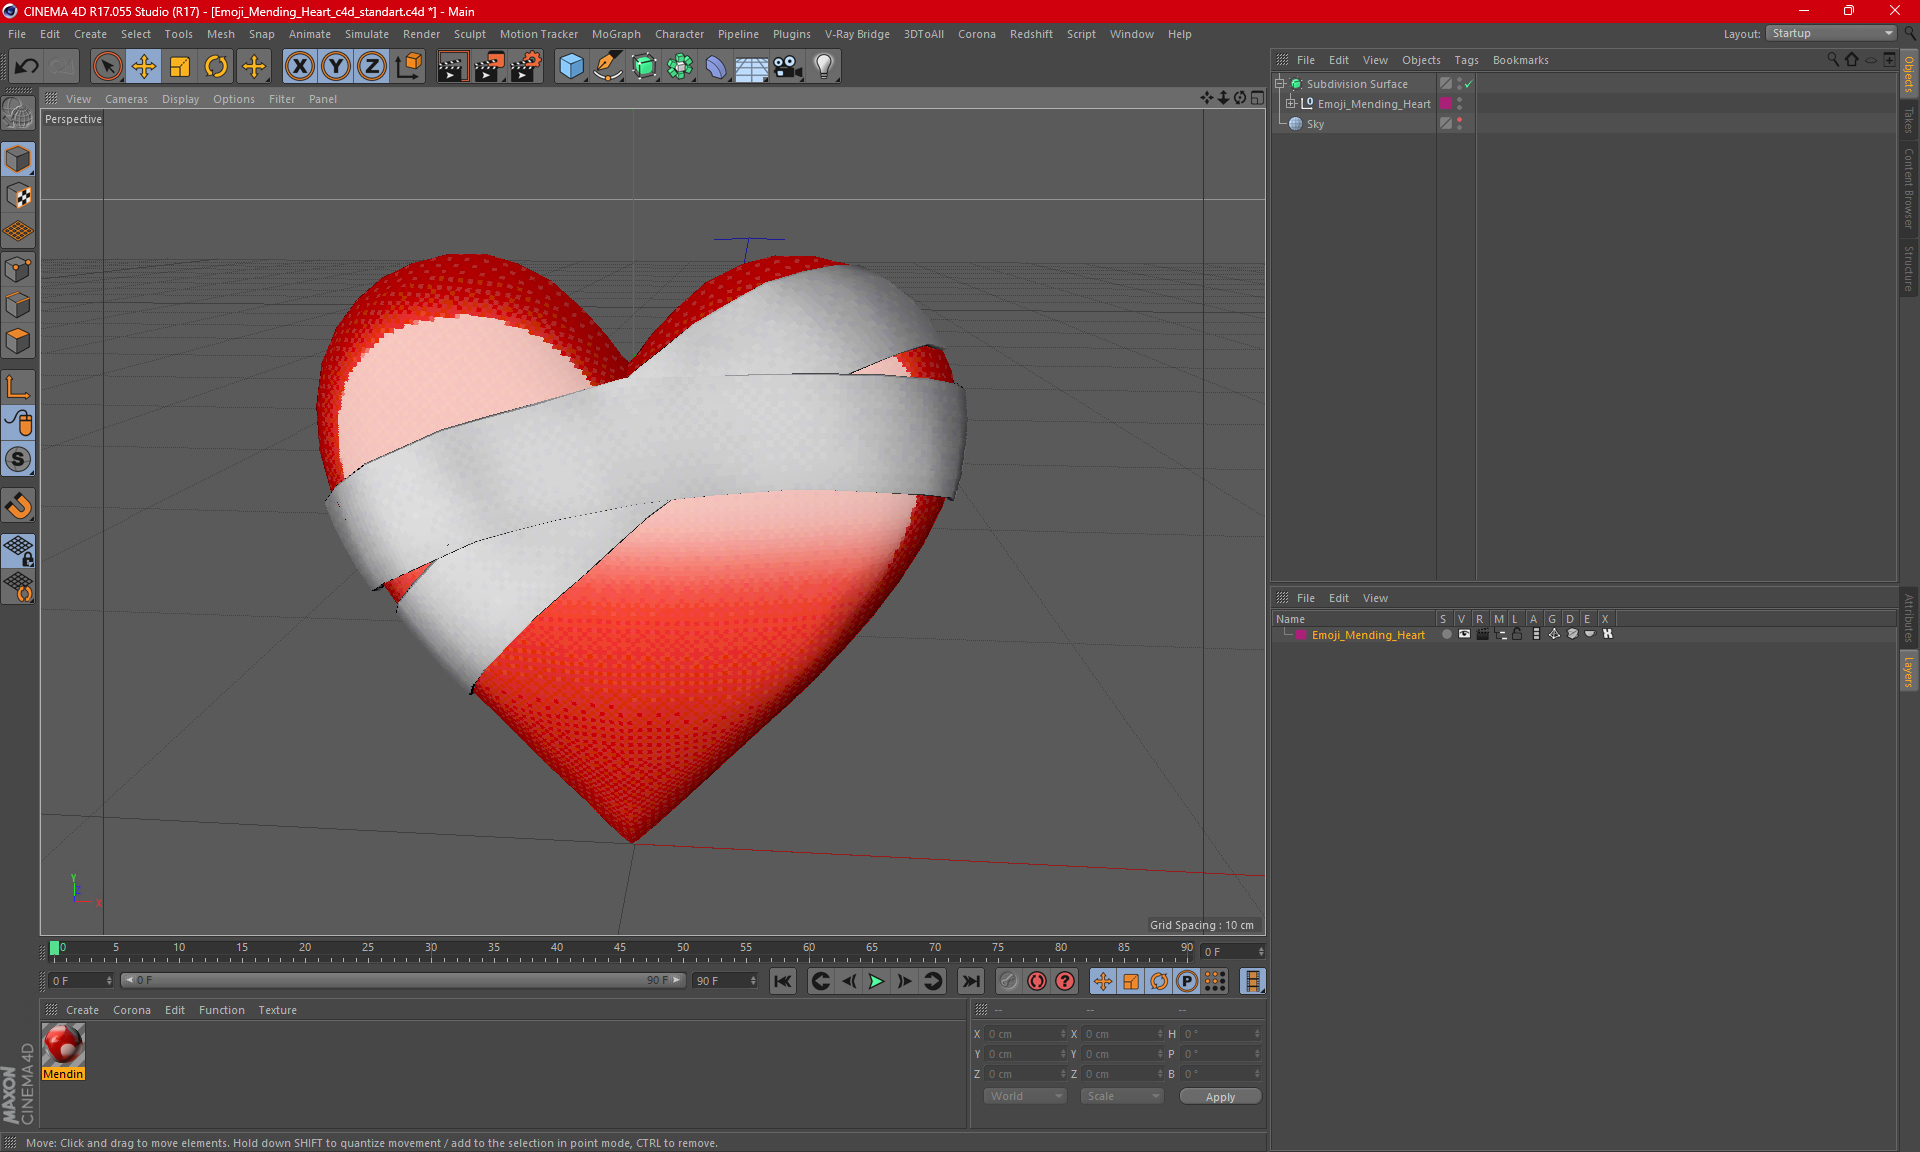The width and height of the screenshot is (1920, 1152).
Task: Click Render View clapperboard icon
Action: (x=452, y=67)
